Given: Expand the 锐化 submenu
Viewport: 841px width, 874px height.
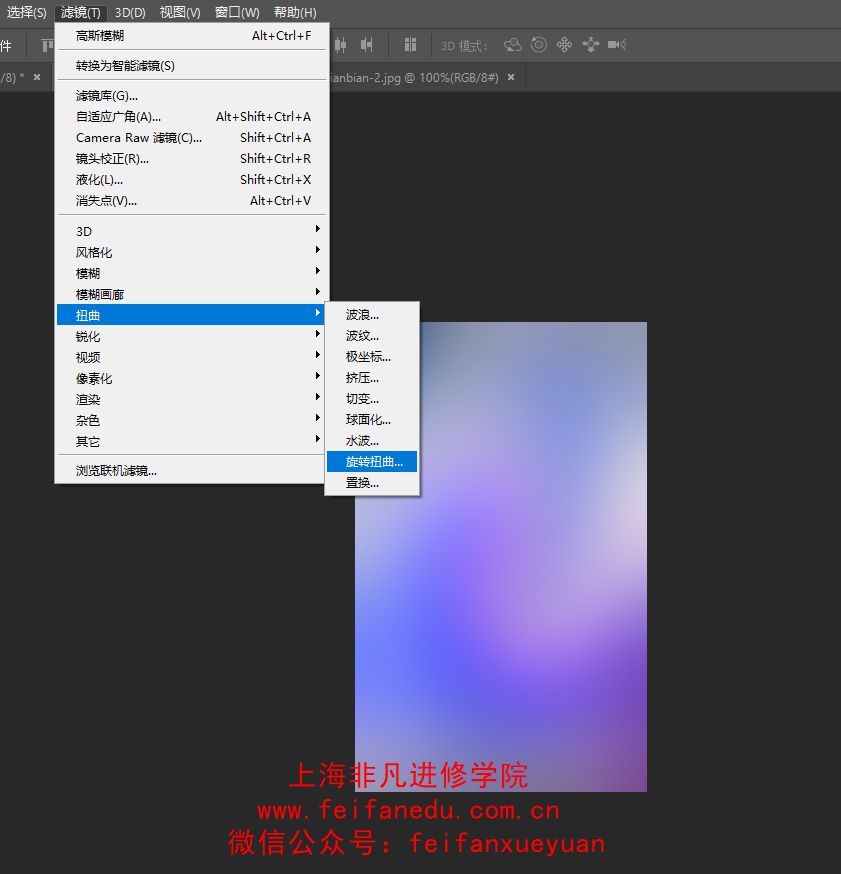Looking at the screenshot, I should point(192,336).
